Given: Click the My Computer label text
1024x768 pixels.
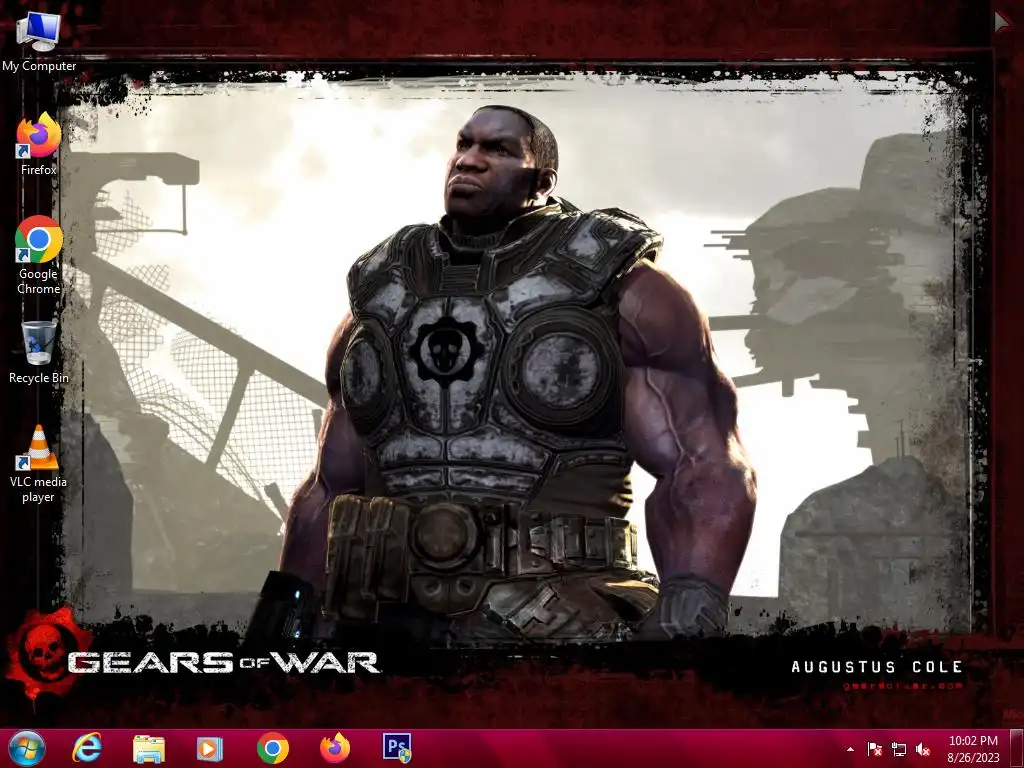Looking at the screenshot, I should click(x=39, y=66).
